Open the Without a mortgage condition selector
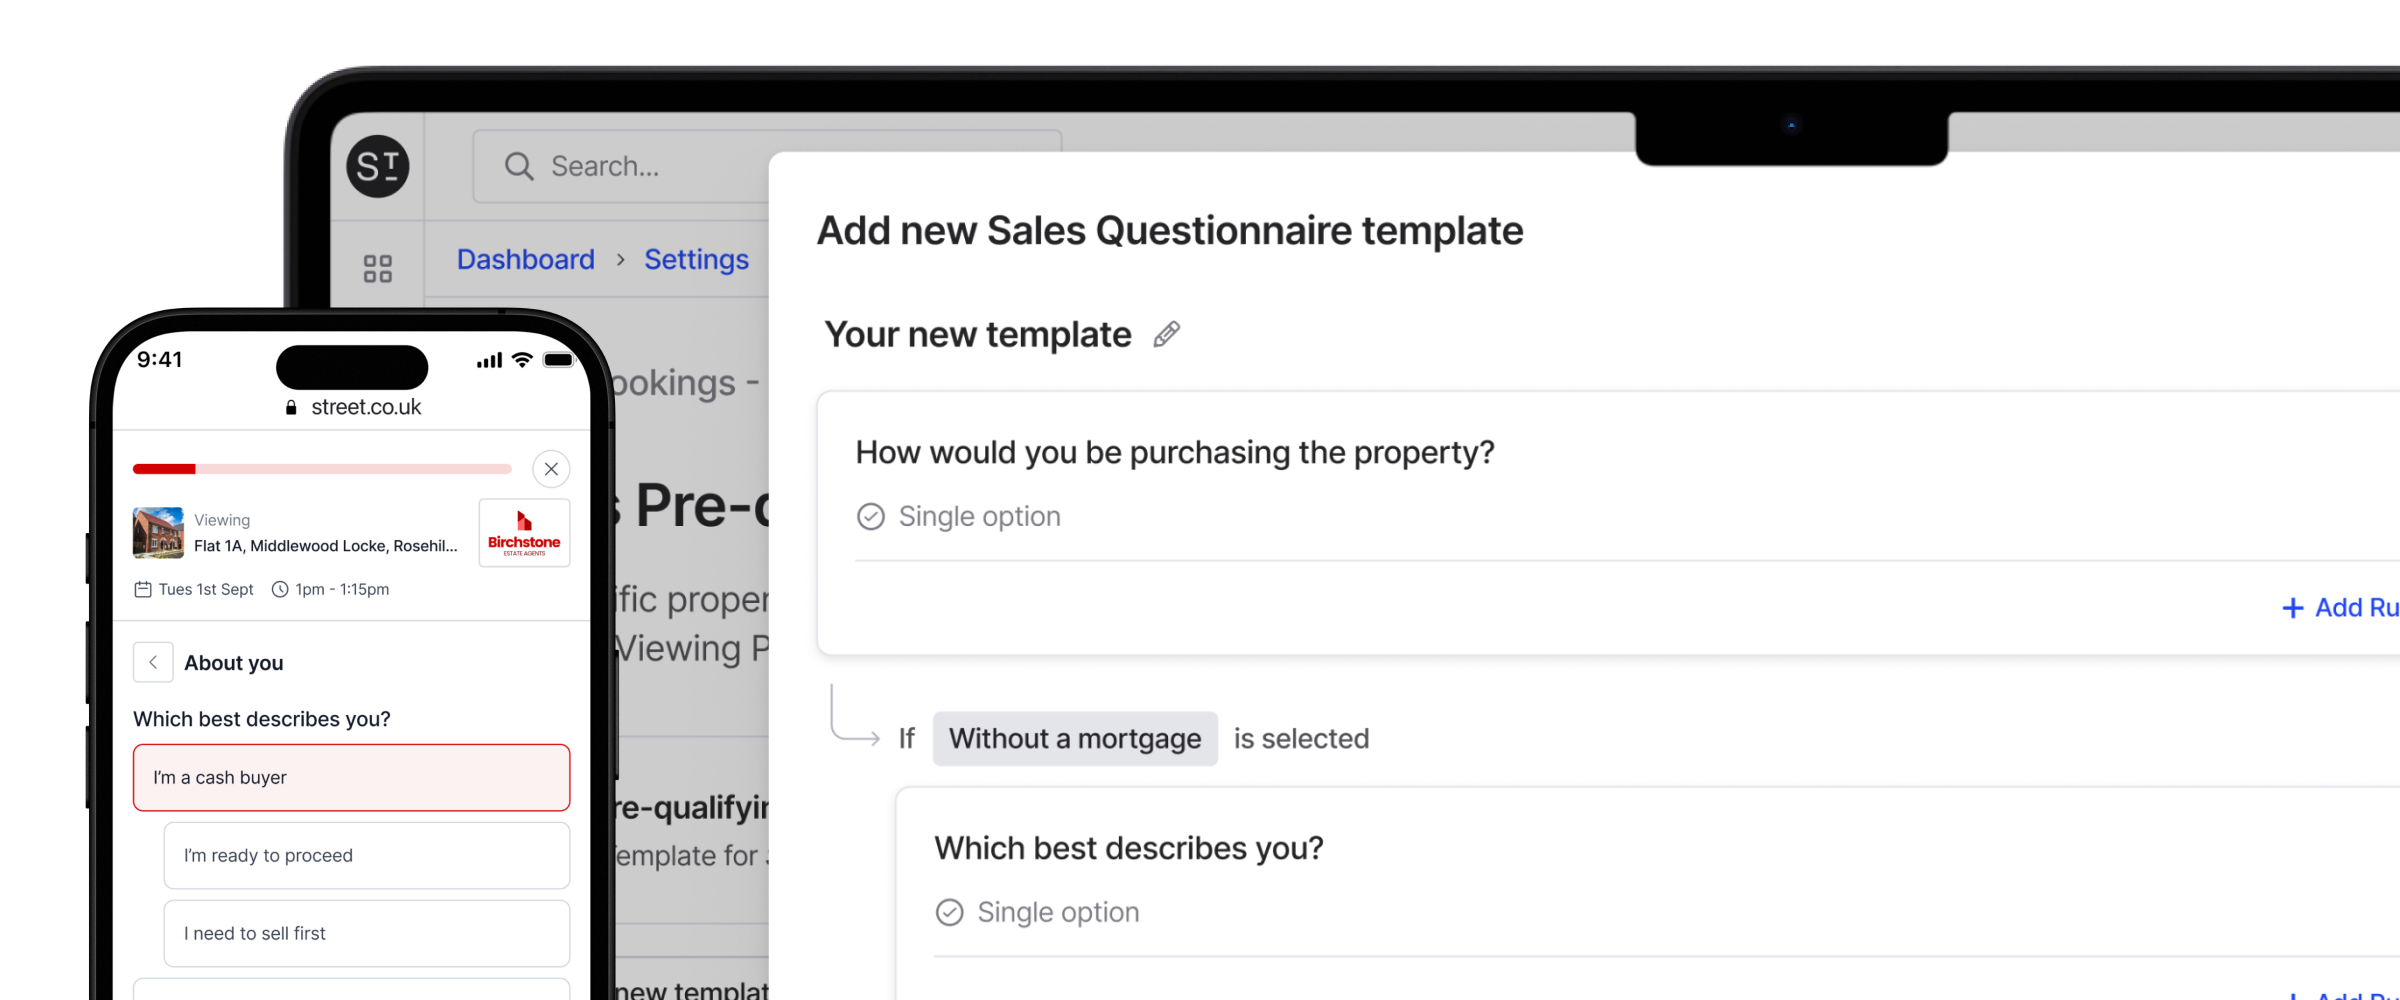2400x1000 pixels. pyautogui.click(x=1075, y=738)
